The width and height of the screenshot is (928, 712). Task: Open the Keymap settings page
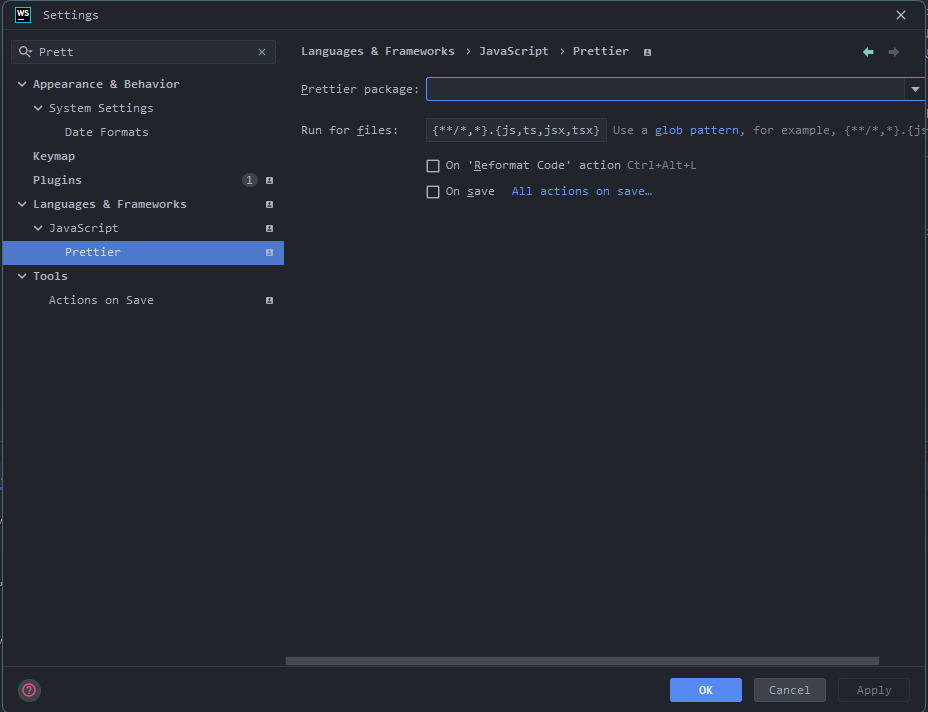click(54, 156)
